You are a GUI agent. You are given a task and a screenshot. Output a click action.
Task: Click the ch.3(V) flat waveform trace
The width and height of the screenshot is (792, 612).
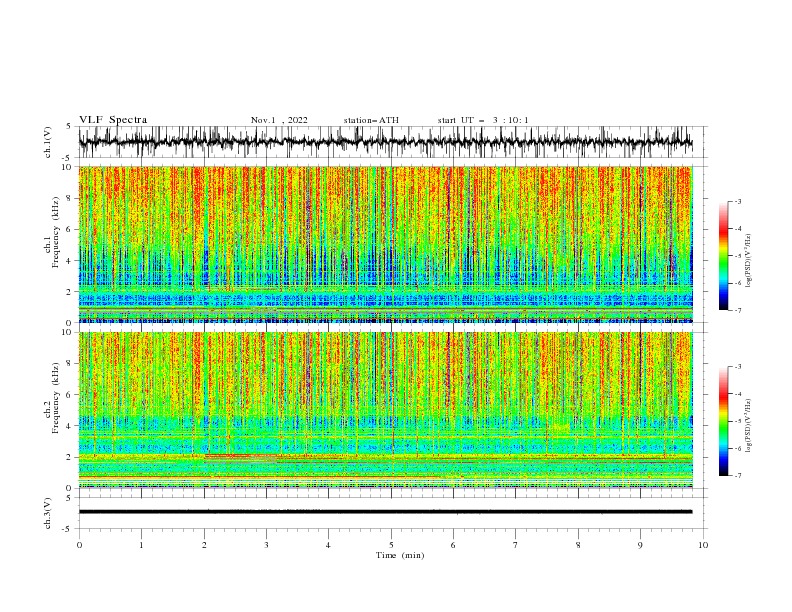[386, 512]
